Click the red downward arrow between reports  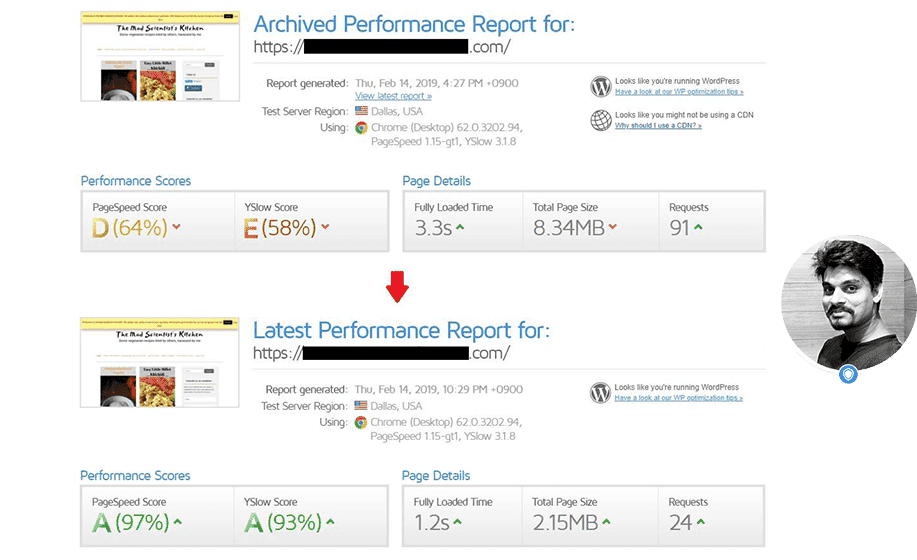(x=397, y=288)
